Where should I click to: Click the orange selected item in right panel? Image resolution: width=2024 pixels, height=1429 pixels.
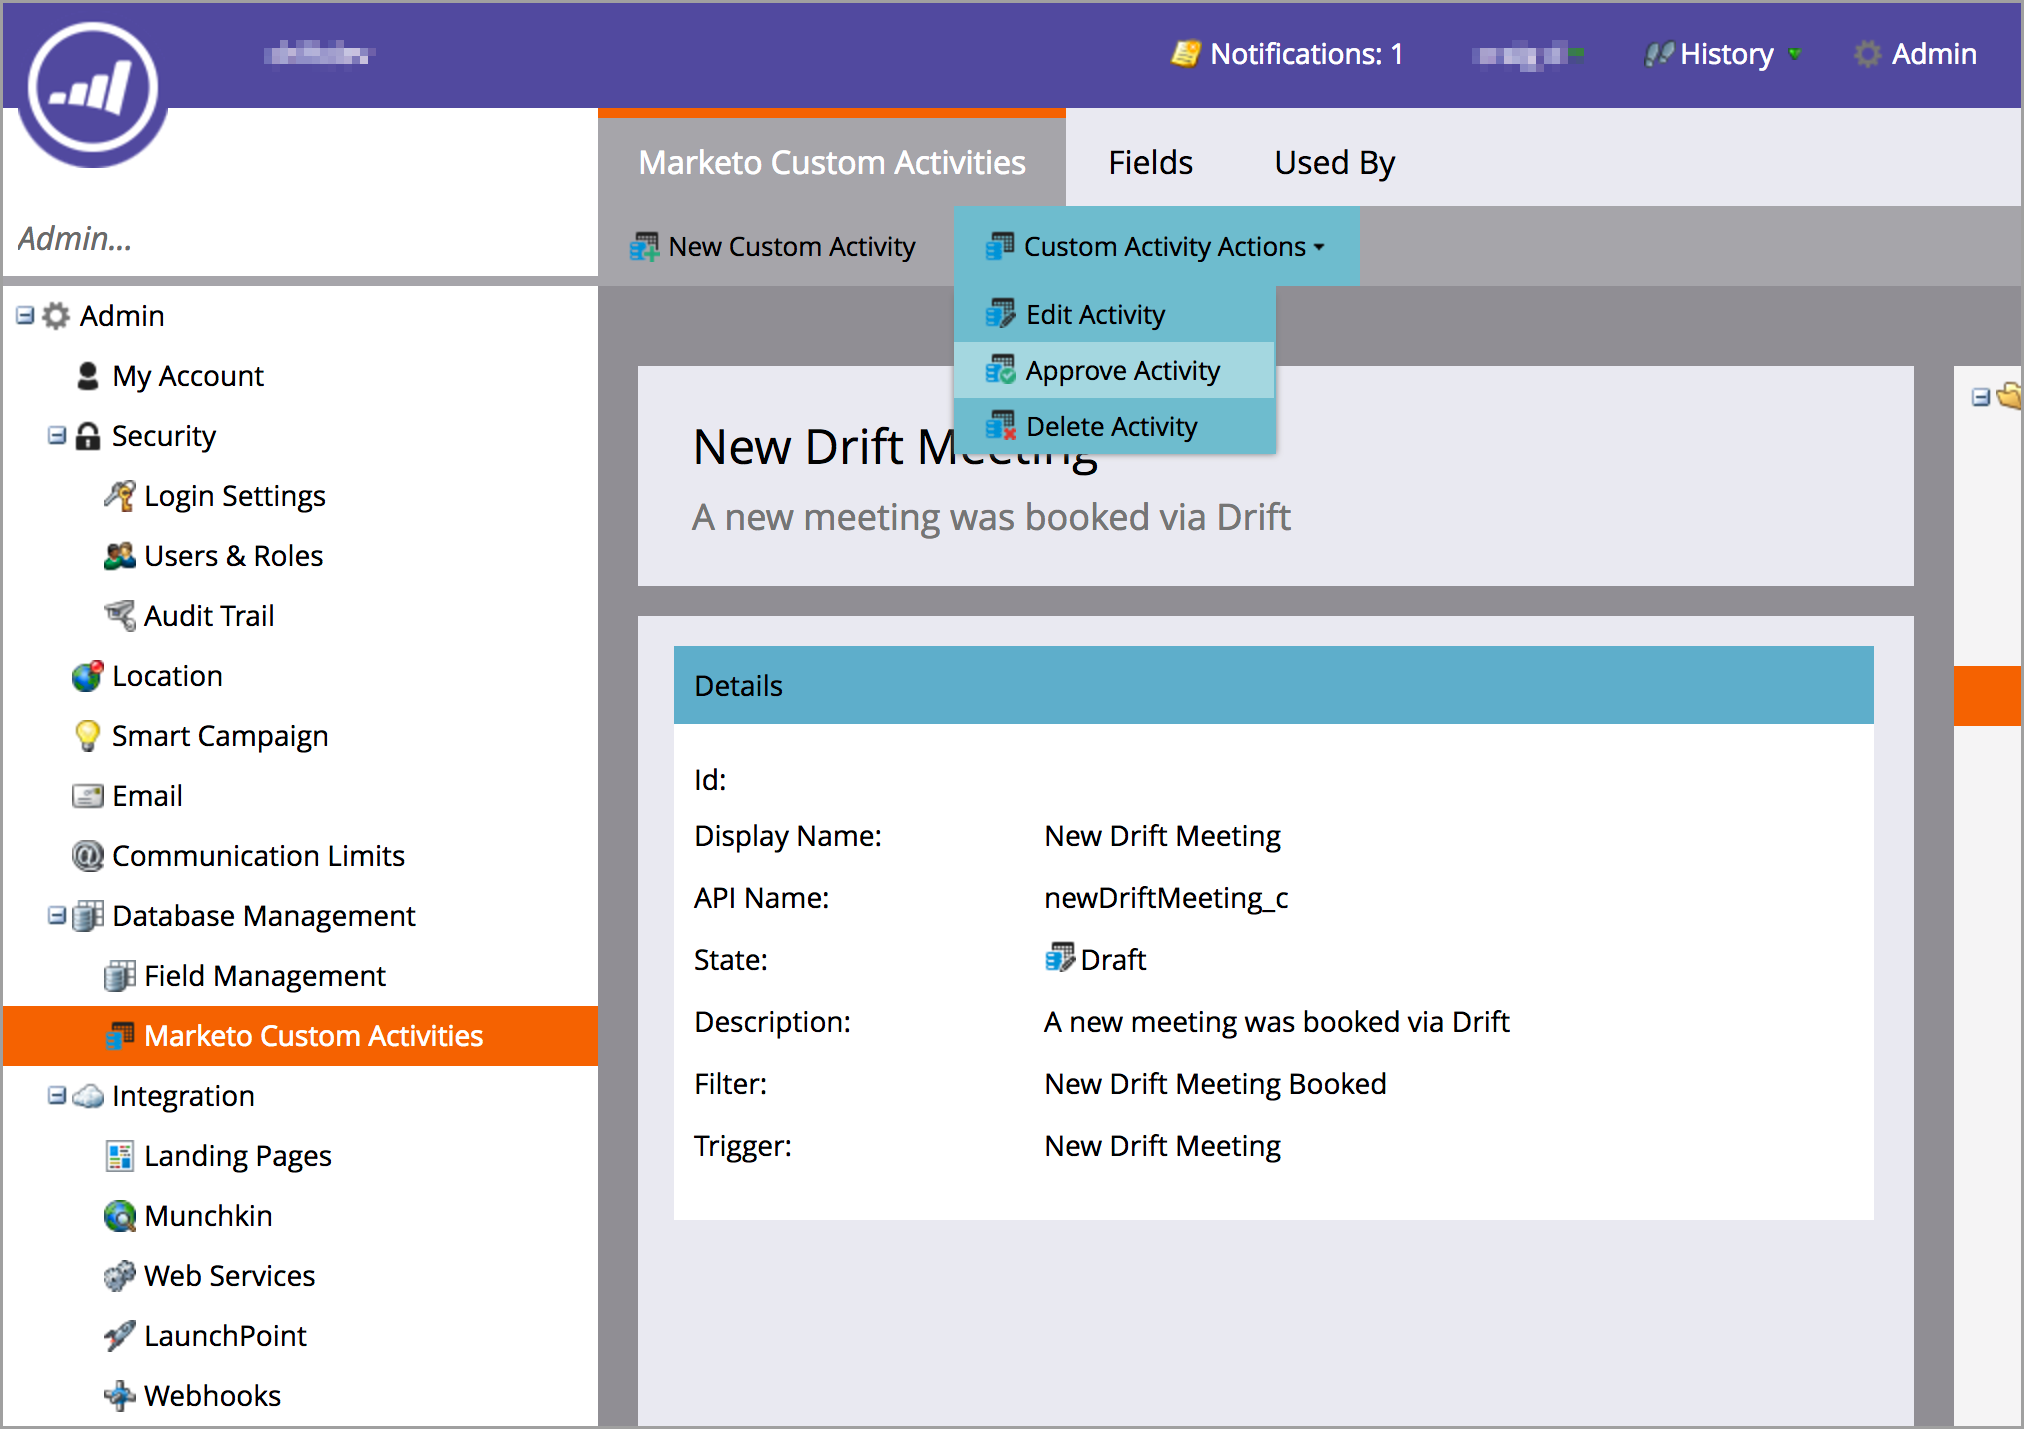tap(1987, 695)
